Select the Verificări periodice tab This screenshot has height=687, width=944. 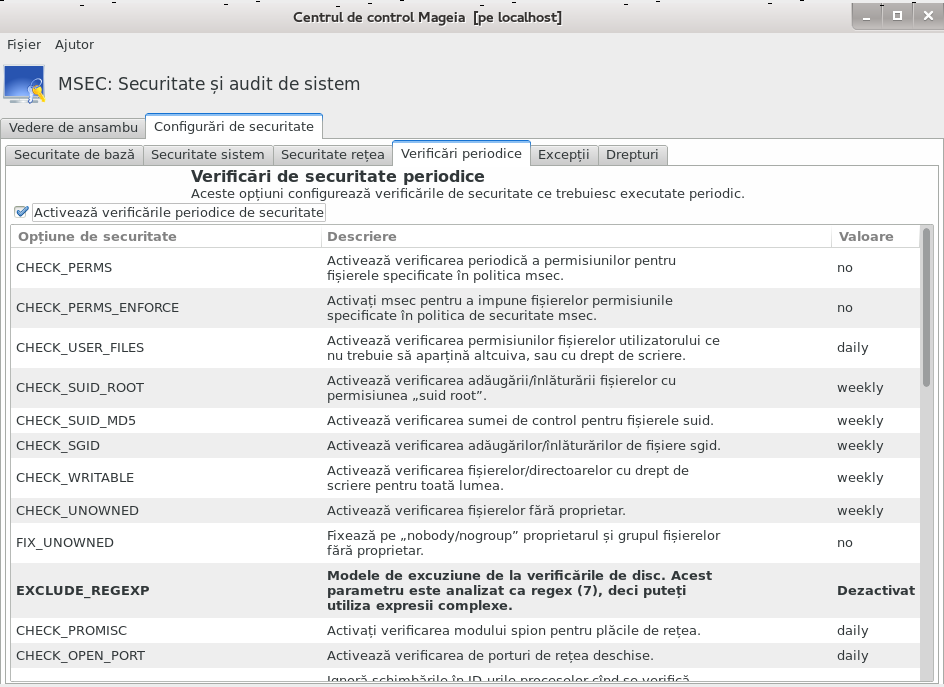coord(461,154)
